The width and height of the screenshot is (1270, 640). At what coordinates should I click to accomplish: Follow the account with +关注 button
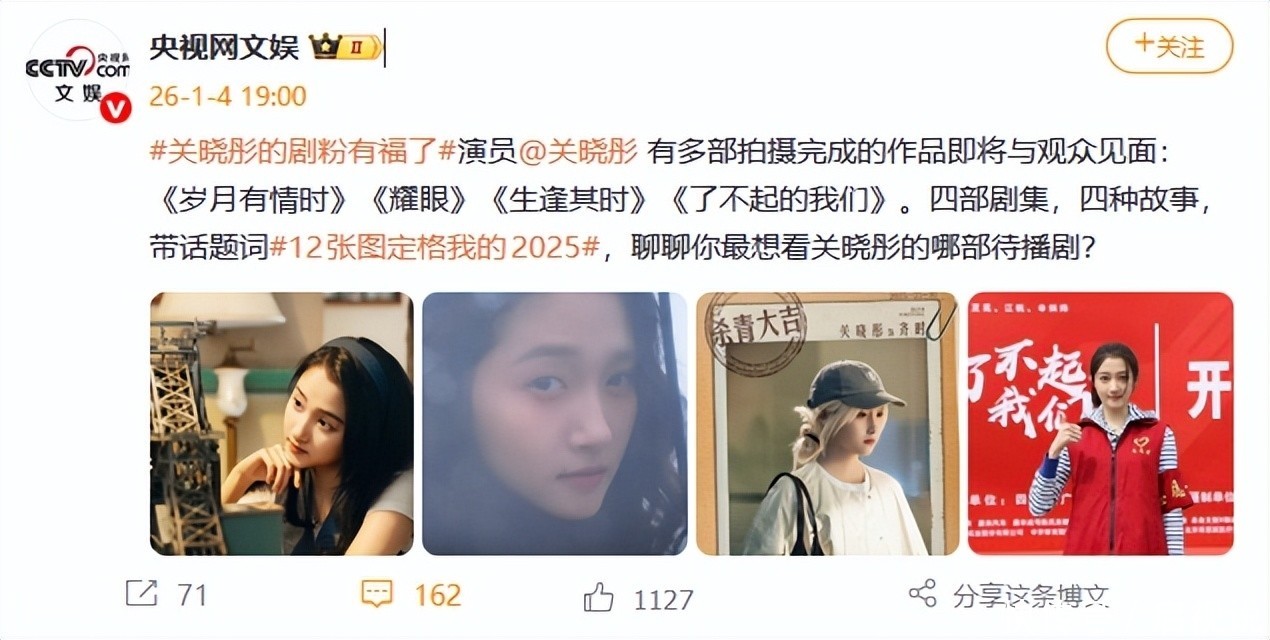click(x=1169, y=46)
